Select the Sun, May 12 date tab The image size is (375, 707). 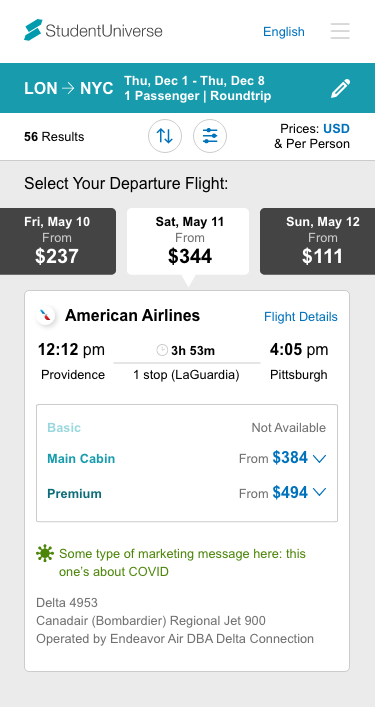coord(318,241)
